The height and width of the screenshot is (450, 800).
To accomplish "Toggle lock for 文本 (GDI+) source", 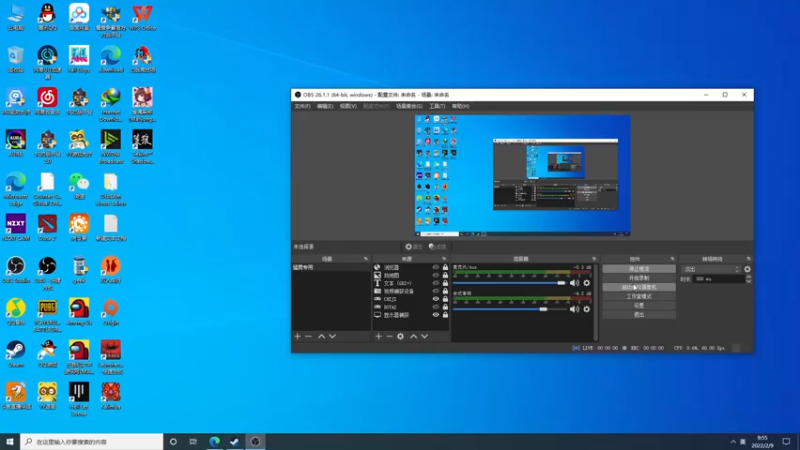I will [x=445, y=283].
